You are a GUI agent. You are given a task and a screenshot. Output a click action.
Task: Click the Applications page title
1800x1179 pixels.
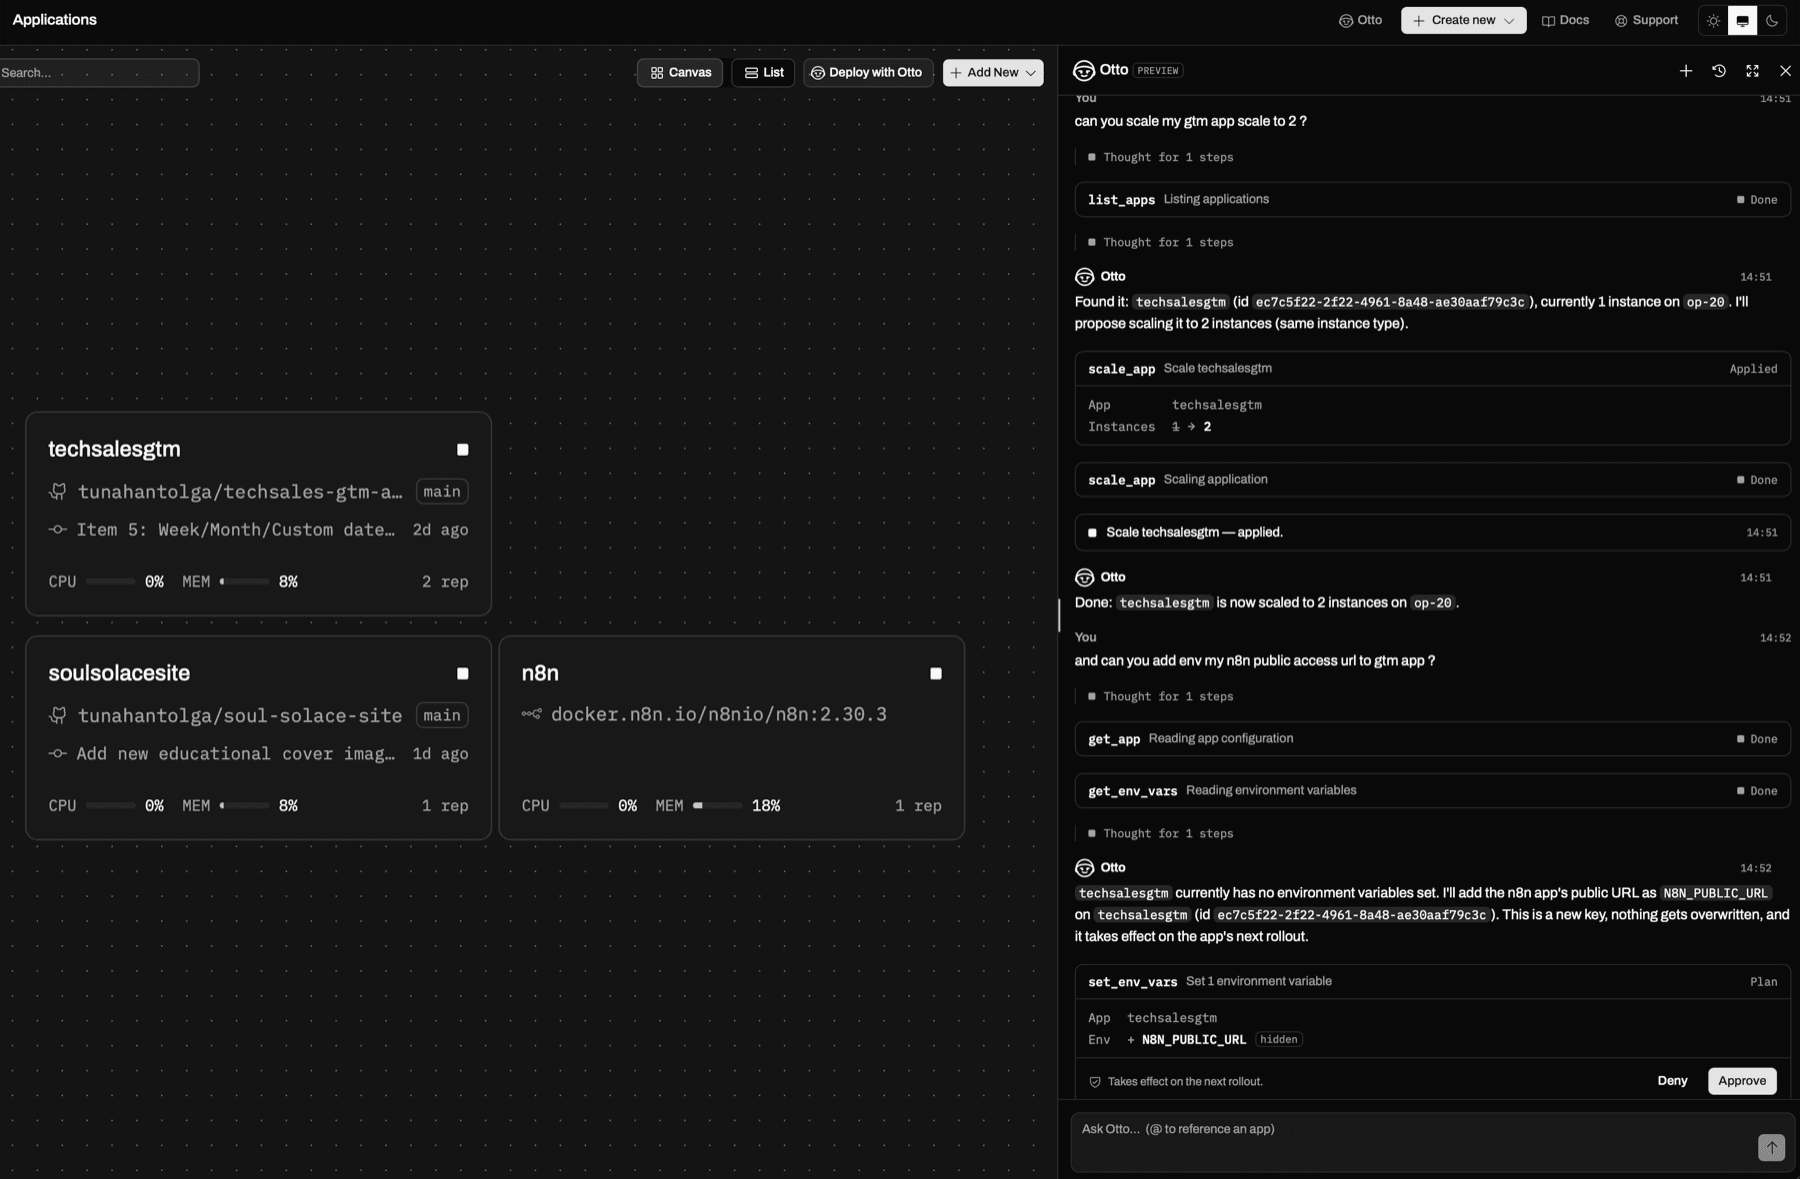click(55, 20)
